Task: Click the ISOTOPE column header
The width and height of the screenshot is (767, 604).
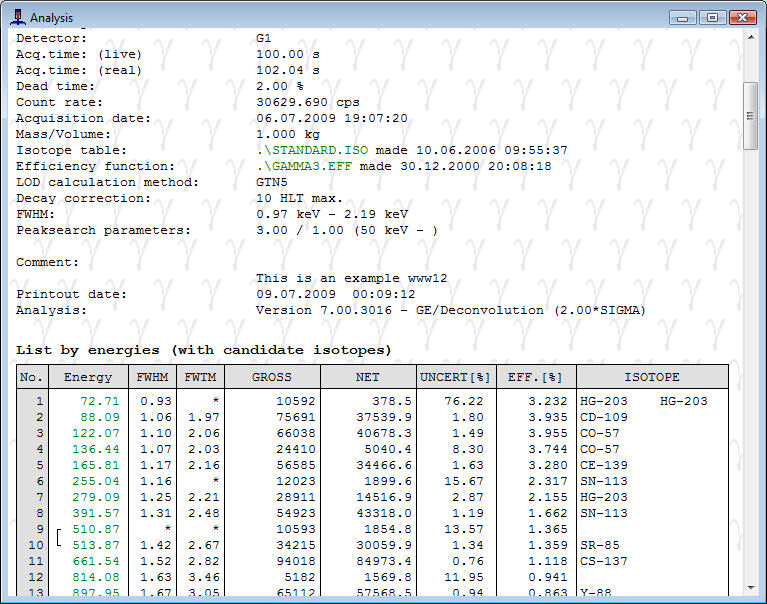Action: (x=651, y=377)
